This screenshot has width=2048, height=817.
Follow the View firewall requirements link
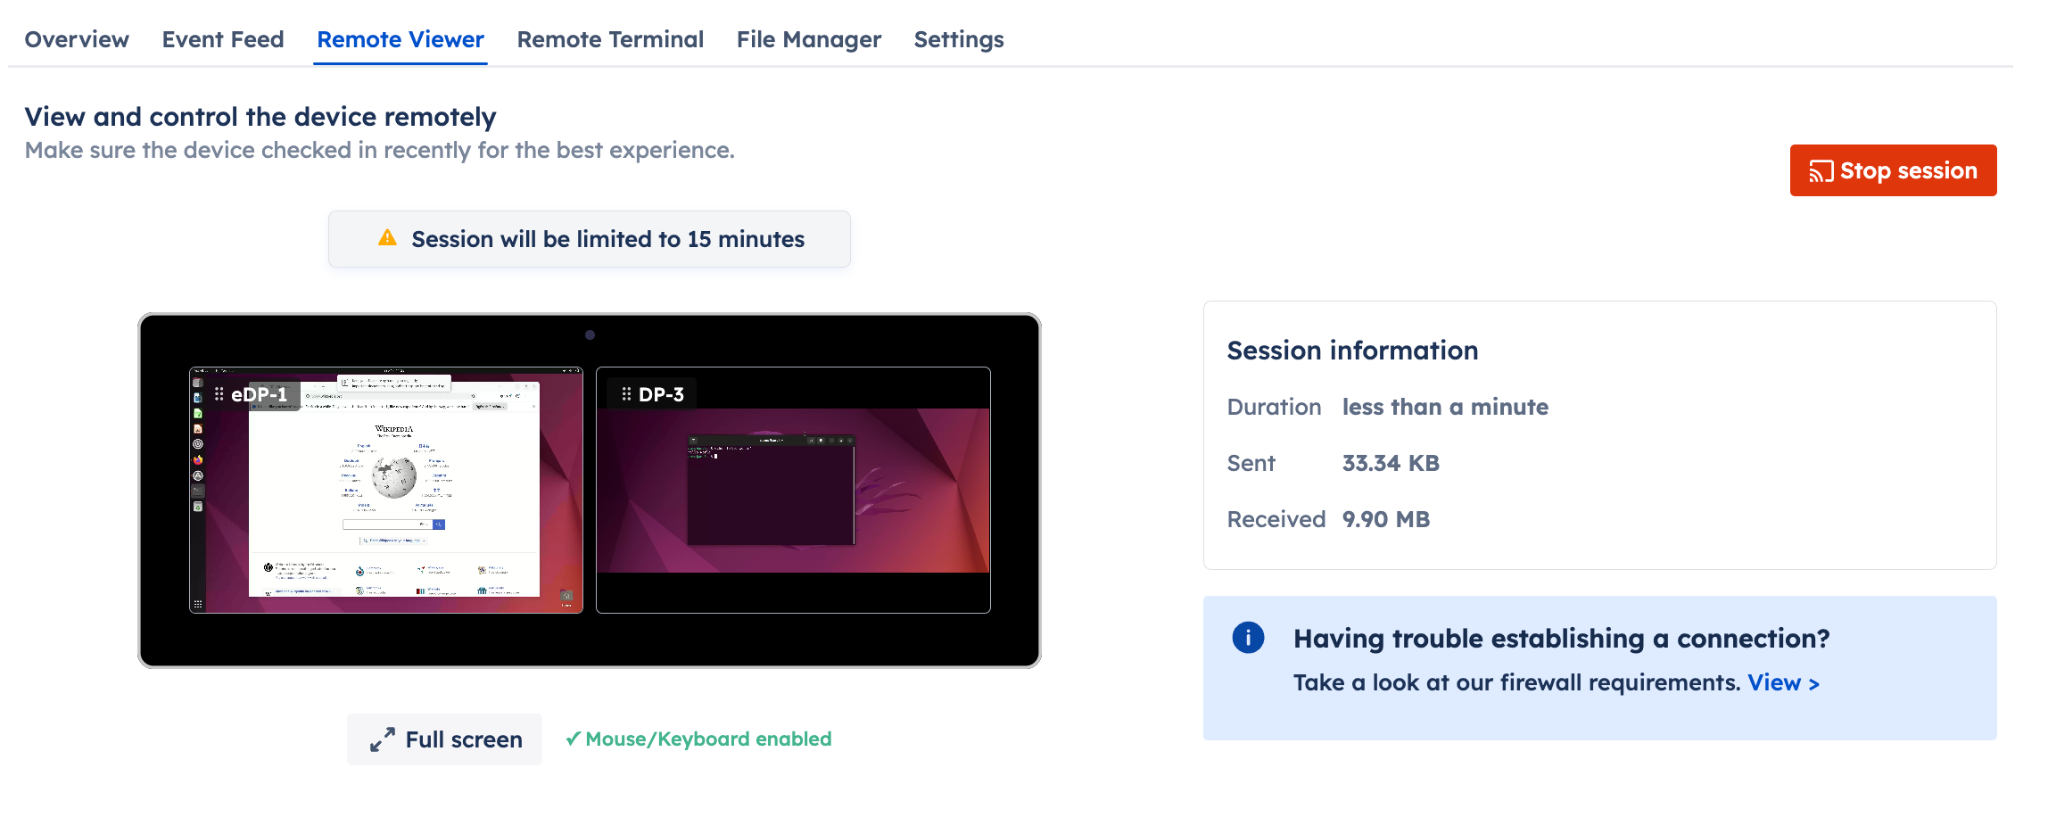click(1783, 683)
